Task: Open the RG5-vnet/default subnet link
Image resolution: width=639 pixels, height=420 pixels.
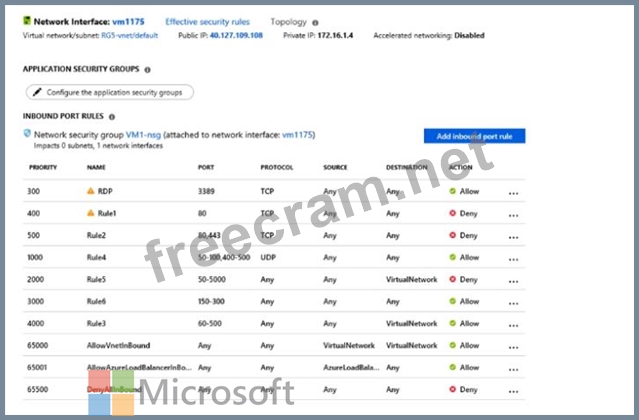Action: 130,35
